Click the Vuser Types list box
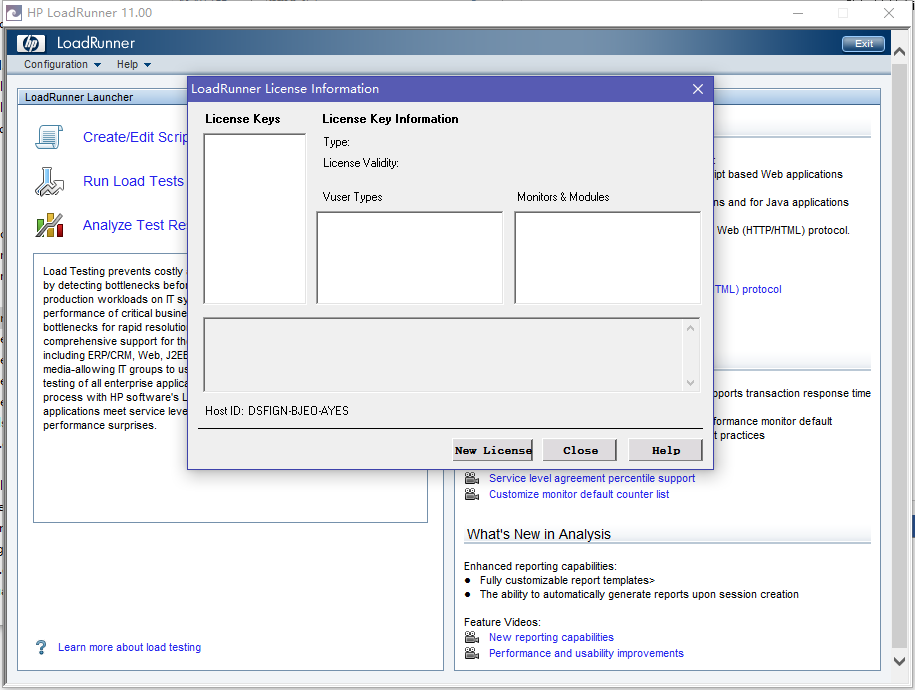Viewport: 915px width, 690px height. [x=409, y=257]
